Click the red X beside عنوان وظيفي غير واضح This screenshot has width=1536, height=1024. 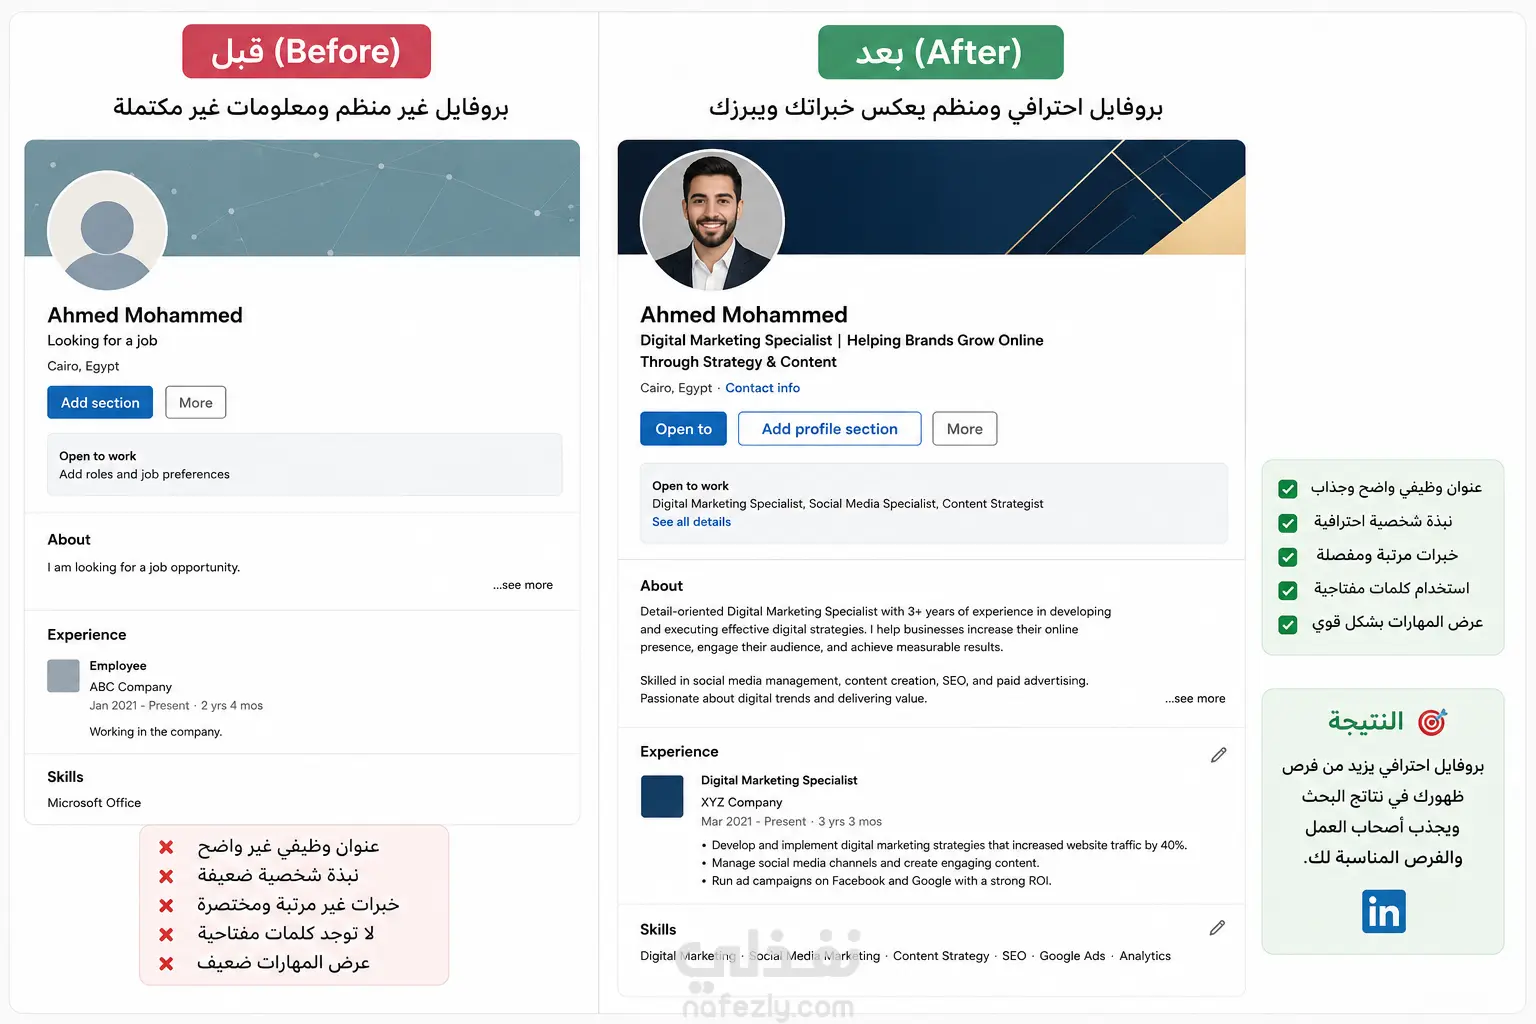point(166,847)
